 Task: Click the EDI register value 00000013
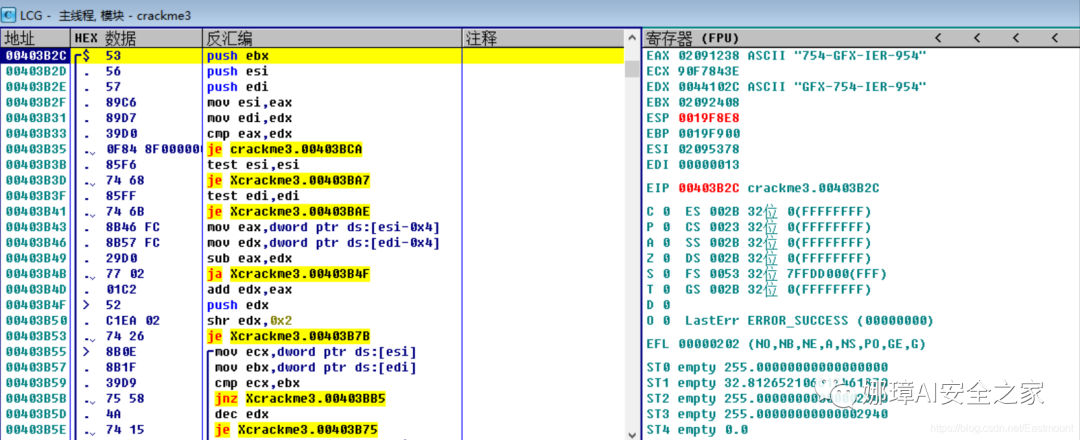coord(709,165)
